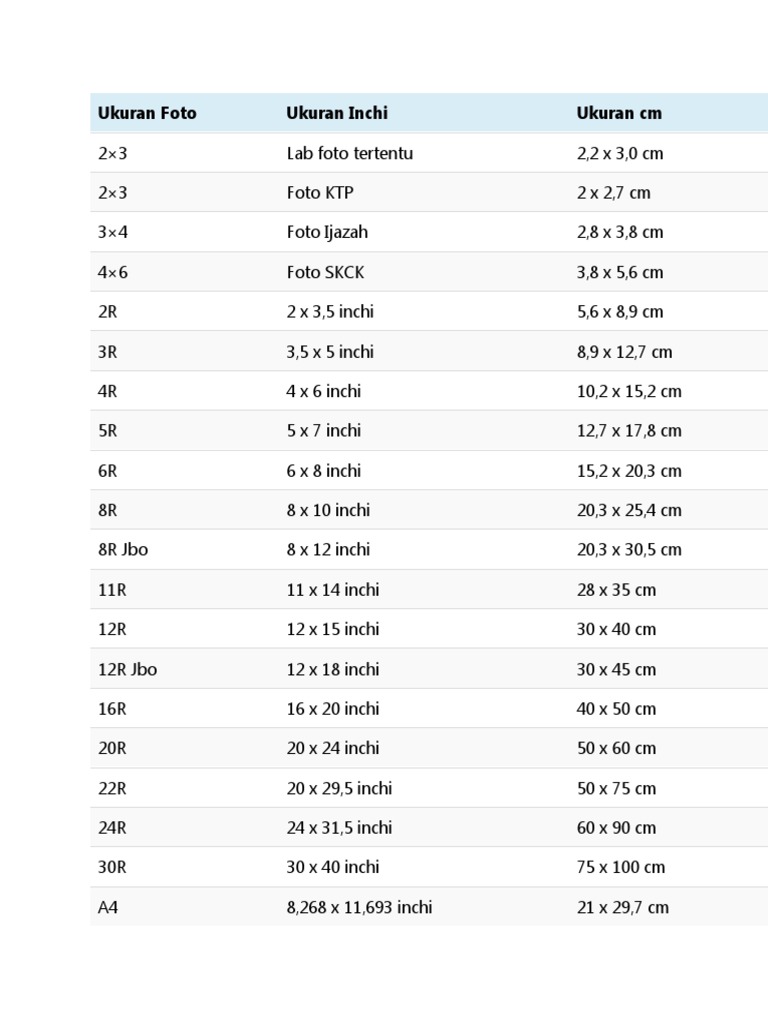Click the "12R Jbo" row label
Screen dimensions: 768x1024
click(127, 669)
